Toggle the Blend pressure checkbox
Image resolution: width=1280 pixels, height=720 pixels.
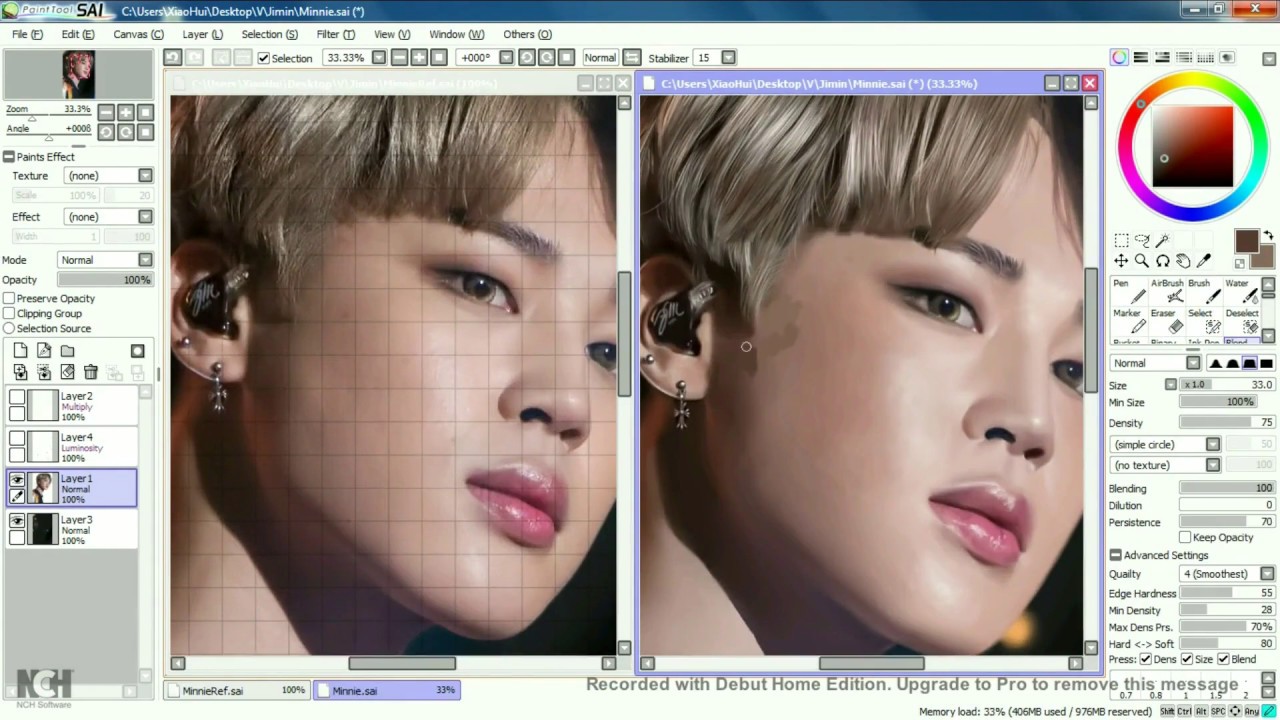coord(1223,659)
